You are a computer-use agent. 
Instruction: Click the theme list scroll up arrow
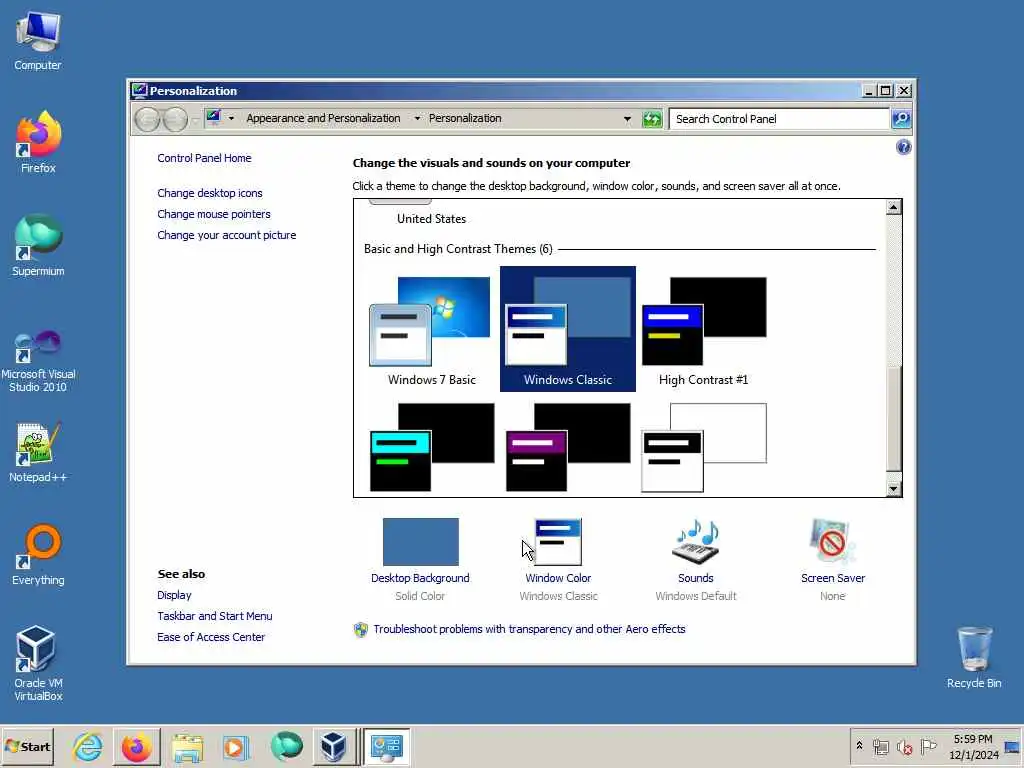(x=893, y=208)
